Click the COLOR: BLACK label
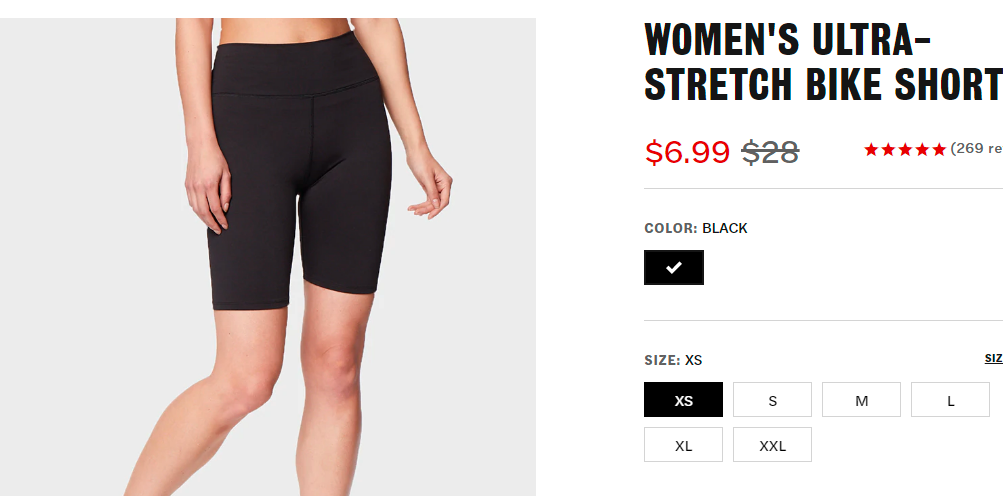 [x=696, y=228]
